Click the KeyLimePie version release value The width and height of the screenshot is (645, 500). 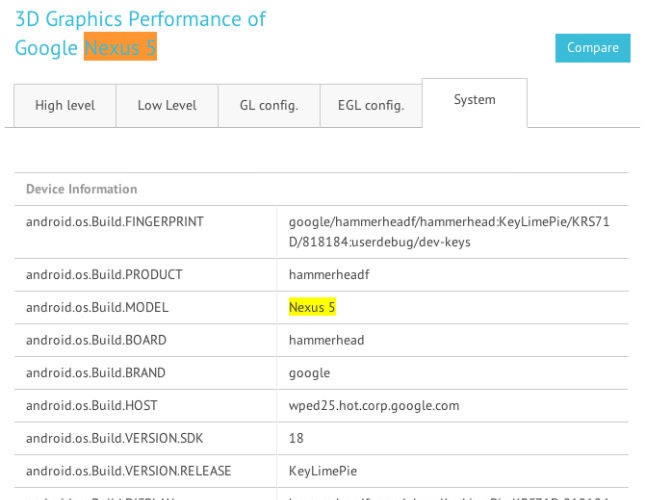(x=323, y=471)
